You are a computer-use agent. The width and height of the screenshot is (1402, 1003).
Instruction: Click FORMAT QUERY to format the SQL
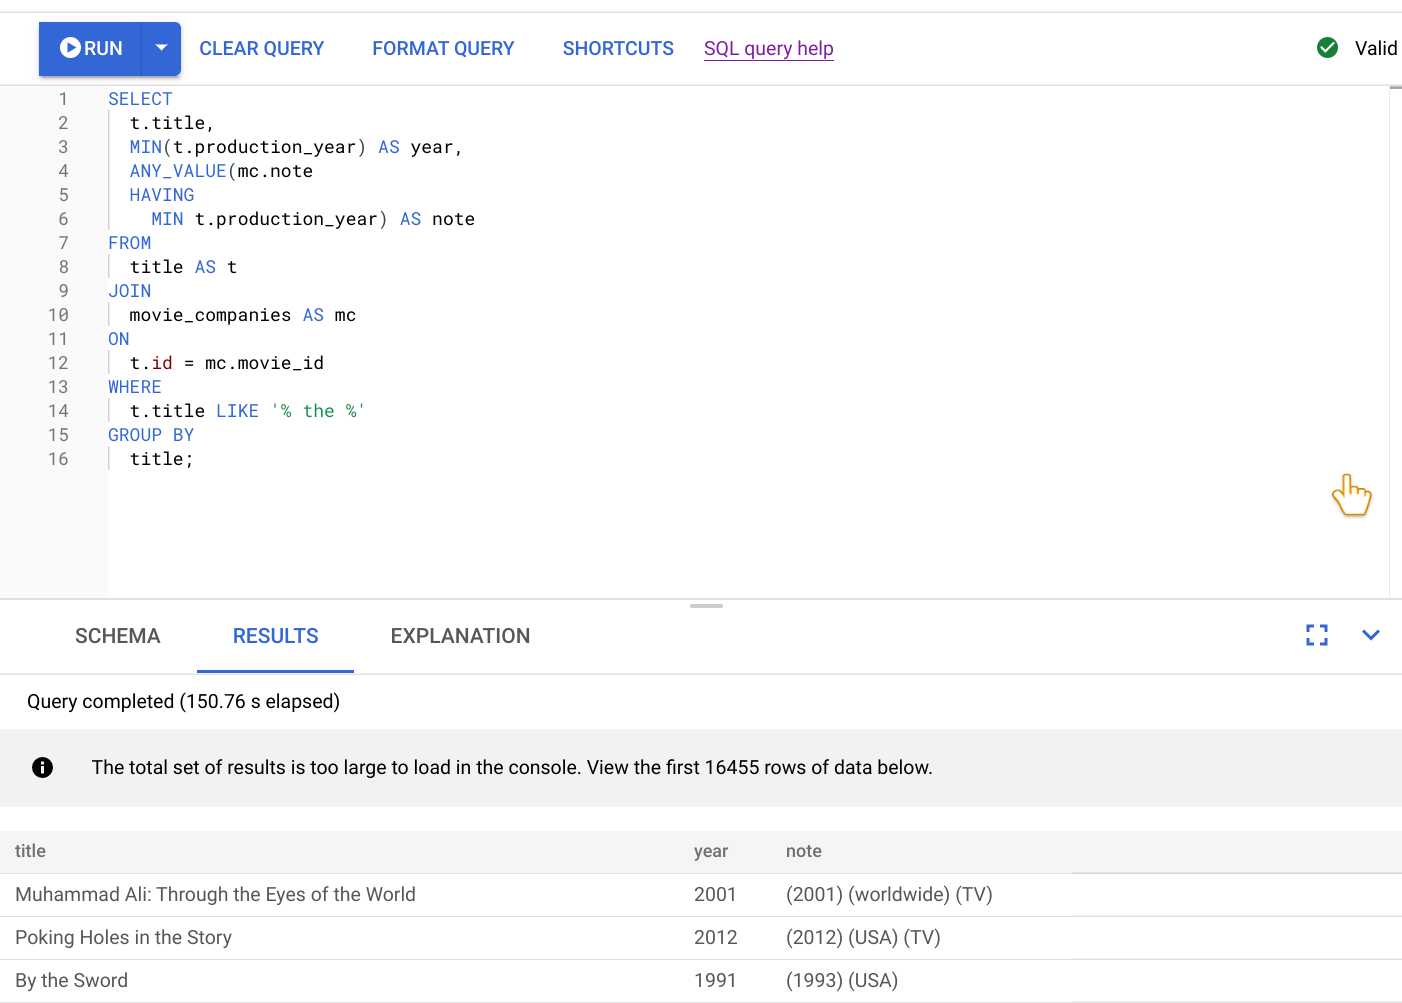(x=443, y=48)
